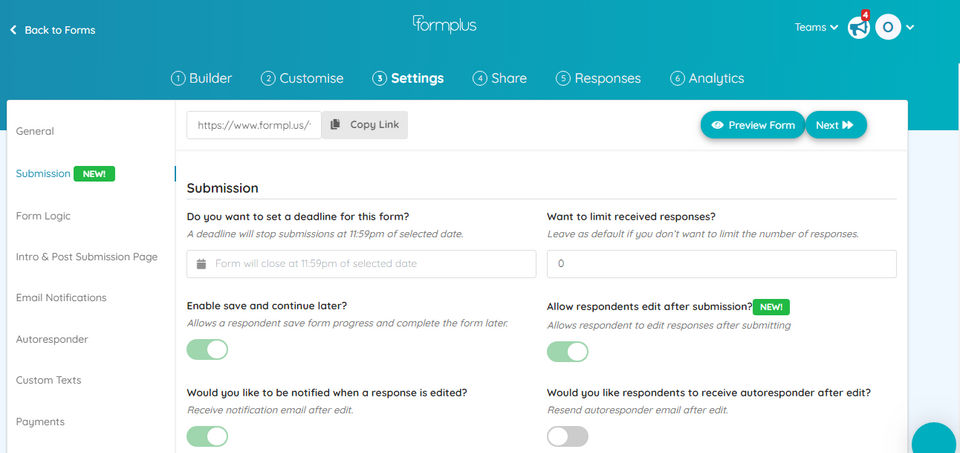Click the calendar icon in the deadline field

201,264
